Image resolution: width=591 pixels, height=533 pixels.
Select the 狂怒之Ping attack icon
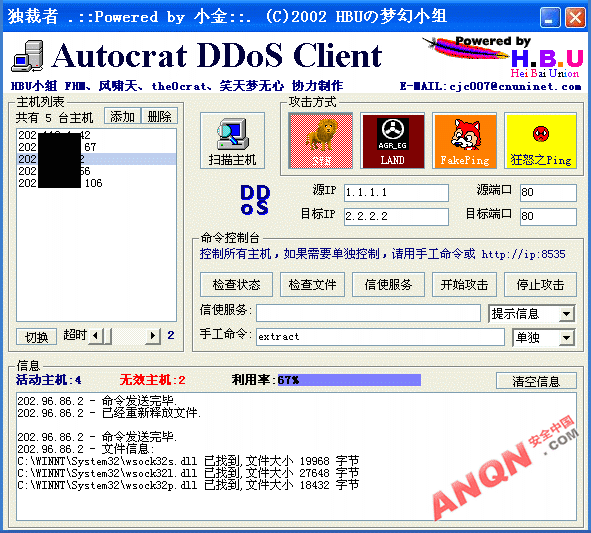(x=540, y=141)
